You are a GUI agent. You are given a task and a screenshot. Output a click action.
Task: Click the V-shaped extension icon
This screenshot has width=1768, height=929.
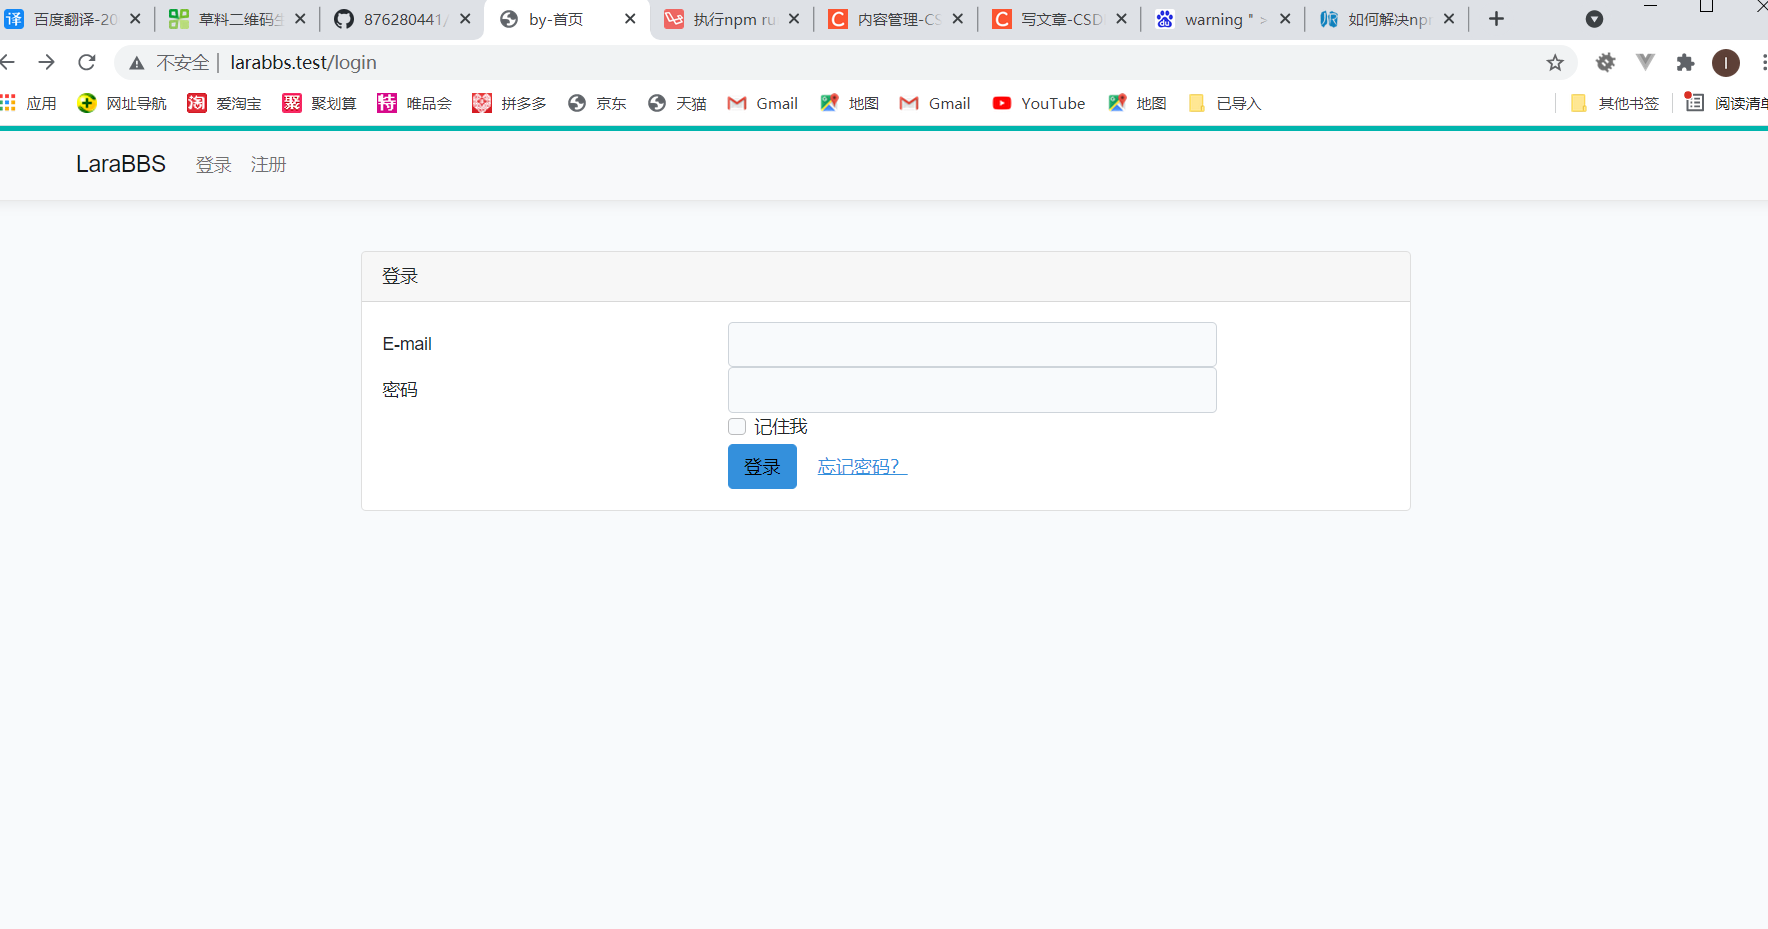pos(1645,63)
